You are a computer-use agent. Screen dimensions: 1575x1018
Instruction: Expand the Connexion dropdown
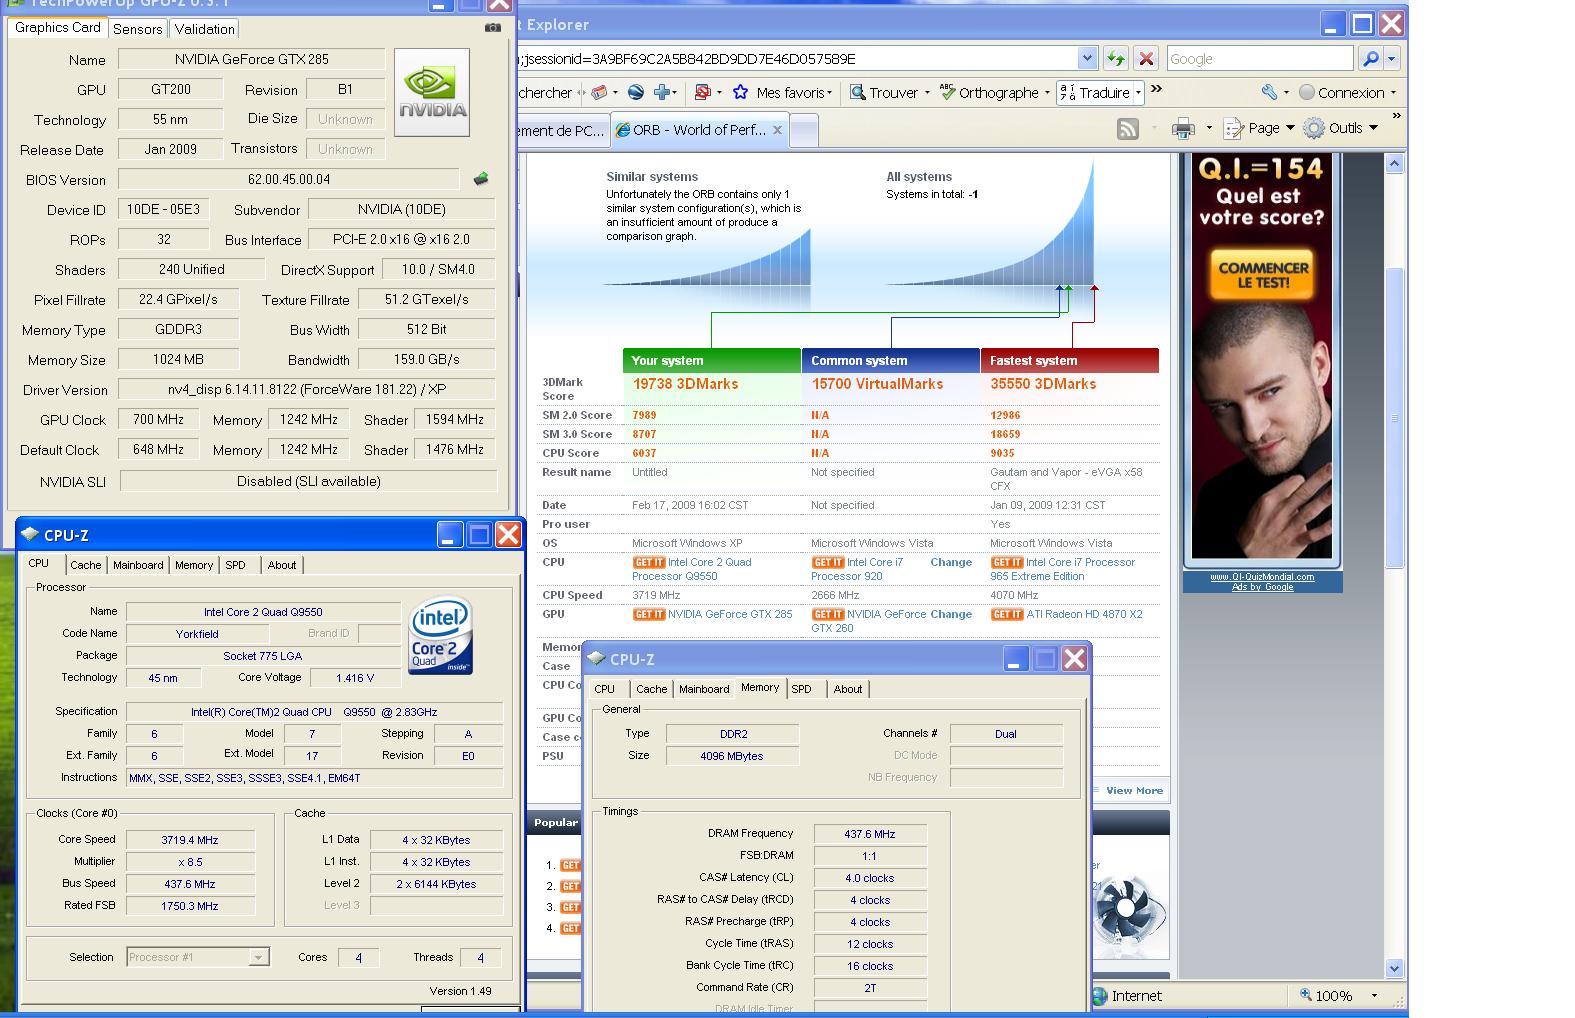click(1393, 93)
